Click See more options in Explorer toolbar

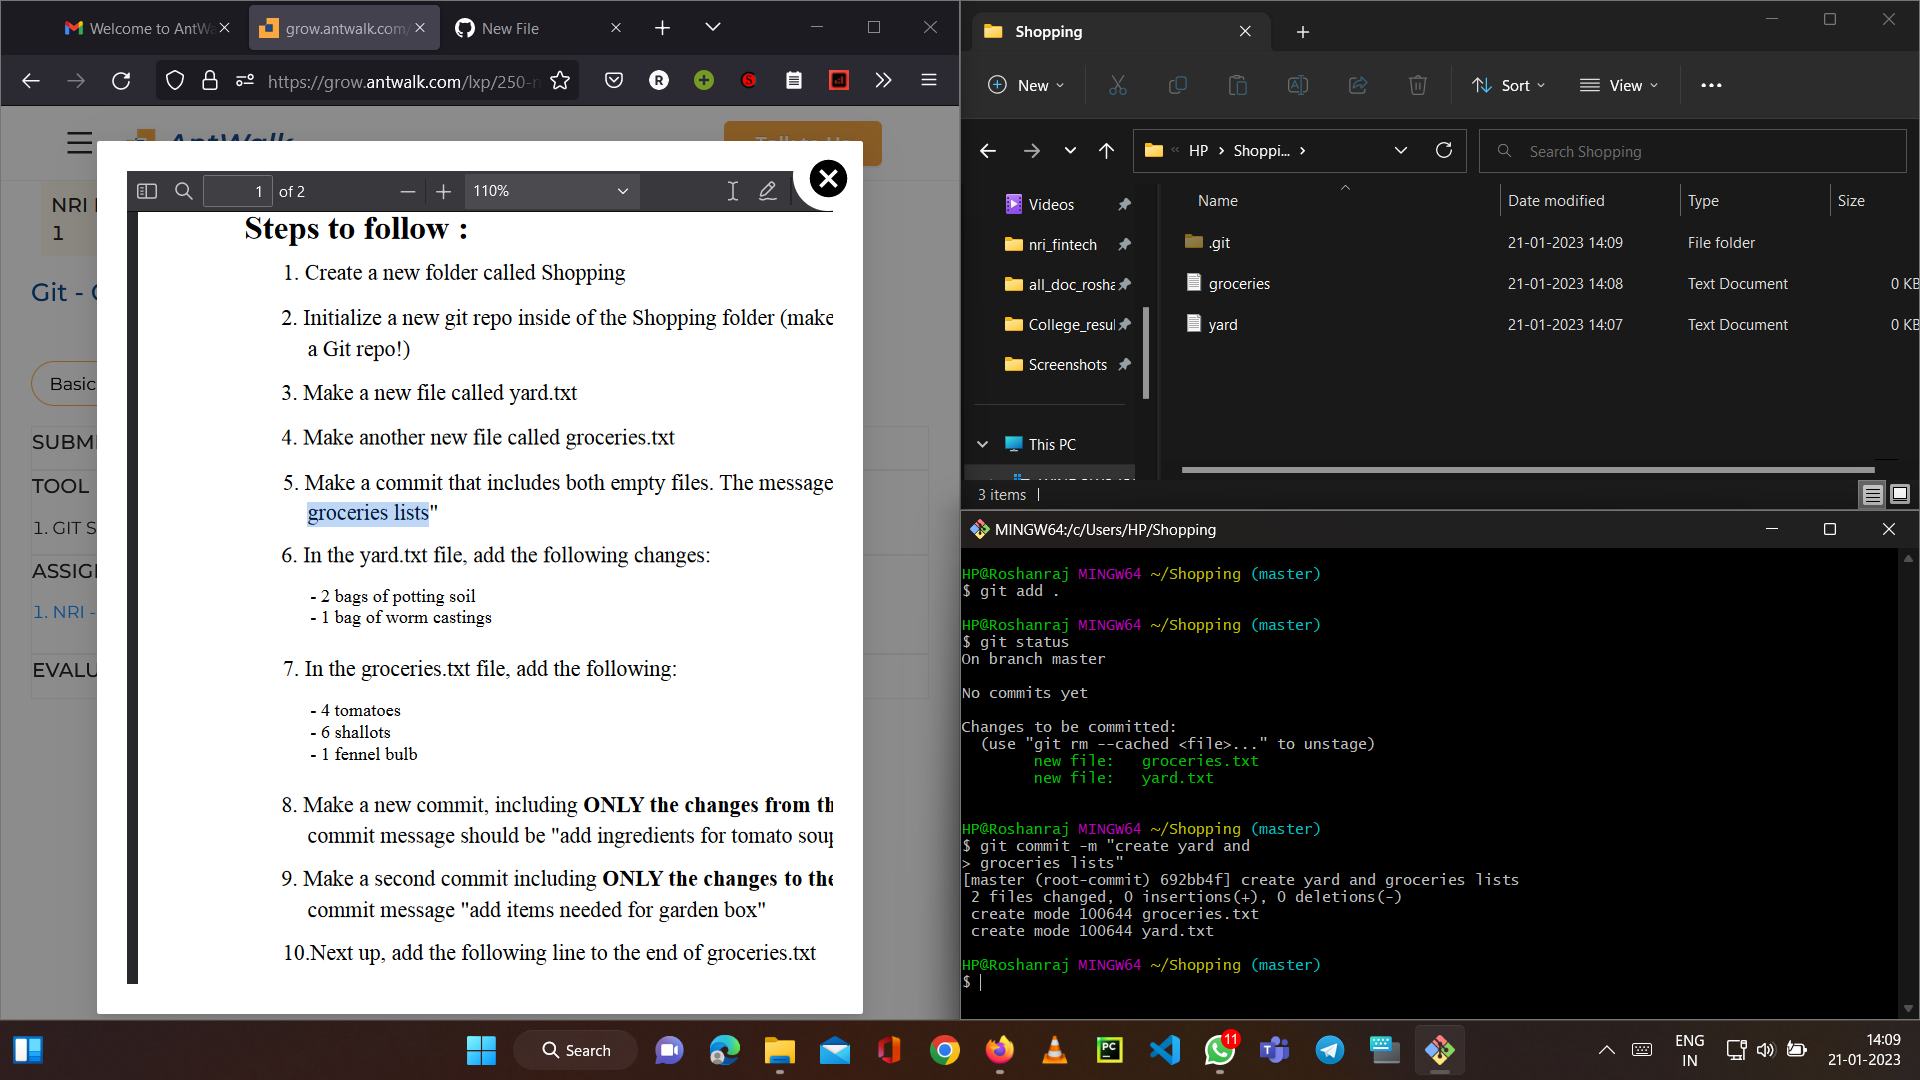pyautogui.click(x=1711, y=85)
